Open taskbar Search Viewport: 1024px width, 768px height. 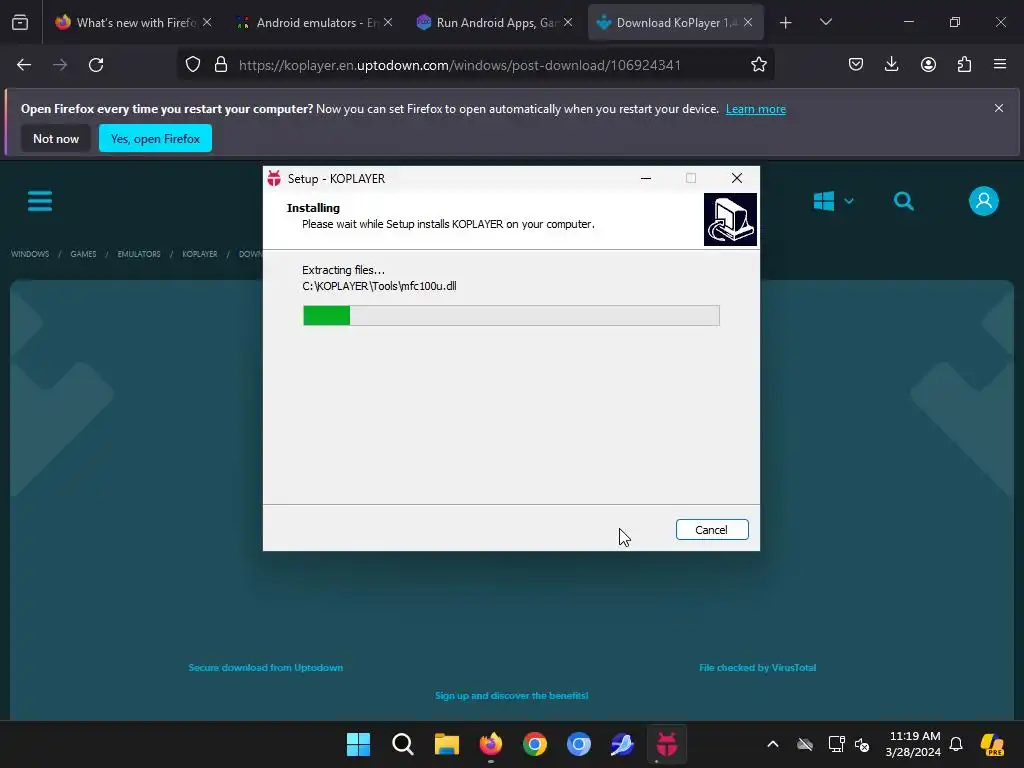[402, 744]
